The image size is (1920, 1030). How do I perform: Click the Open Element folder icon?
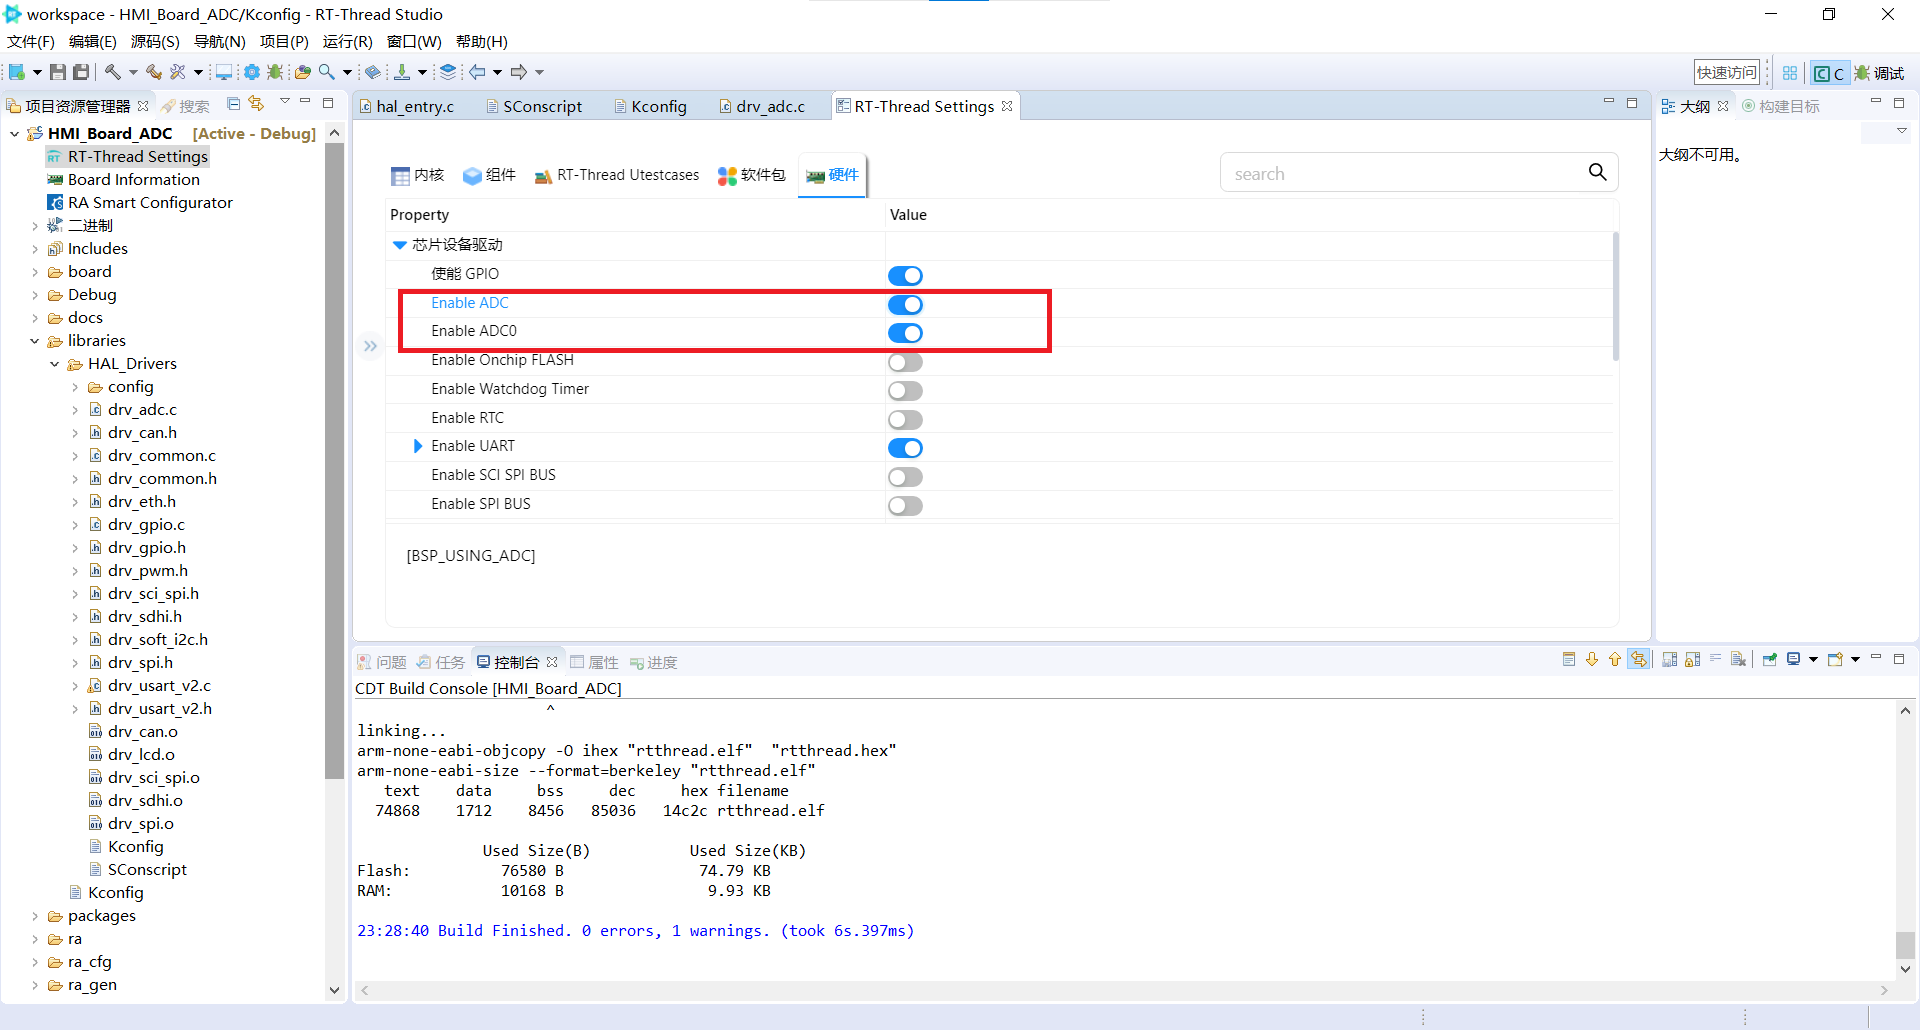pos(302,72)
